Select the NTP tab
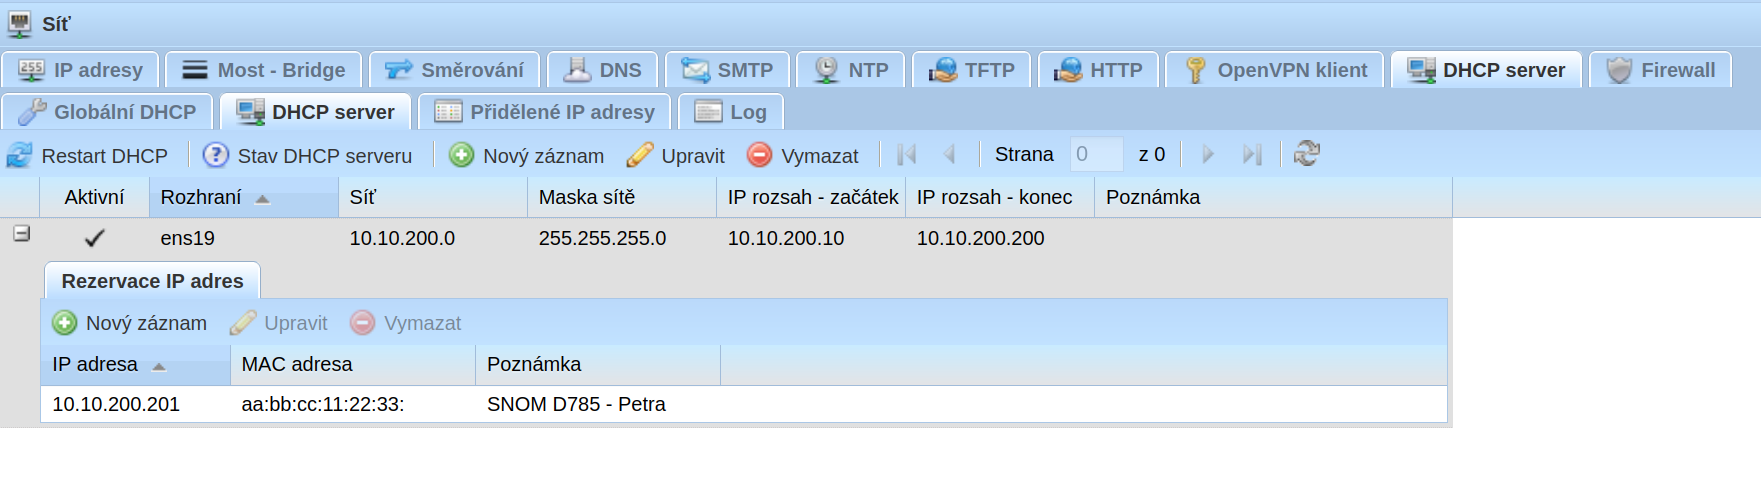Image resolution: width=1761 pixels, height=488 pixels. pyautogui.click(x=851, y=70)
